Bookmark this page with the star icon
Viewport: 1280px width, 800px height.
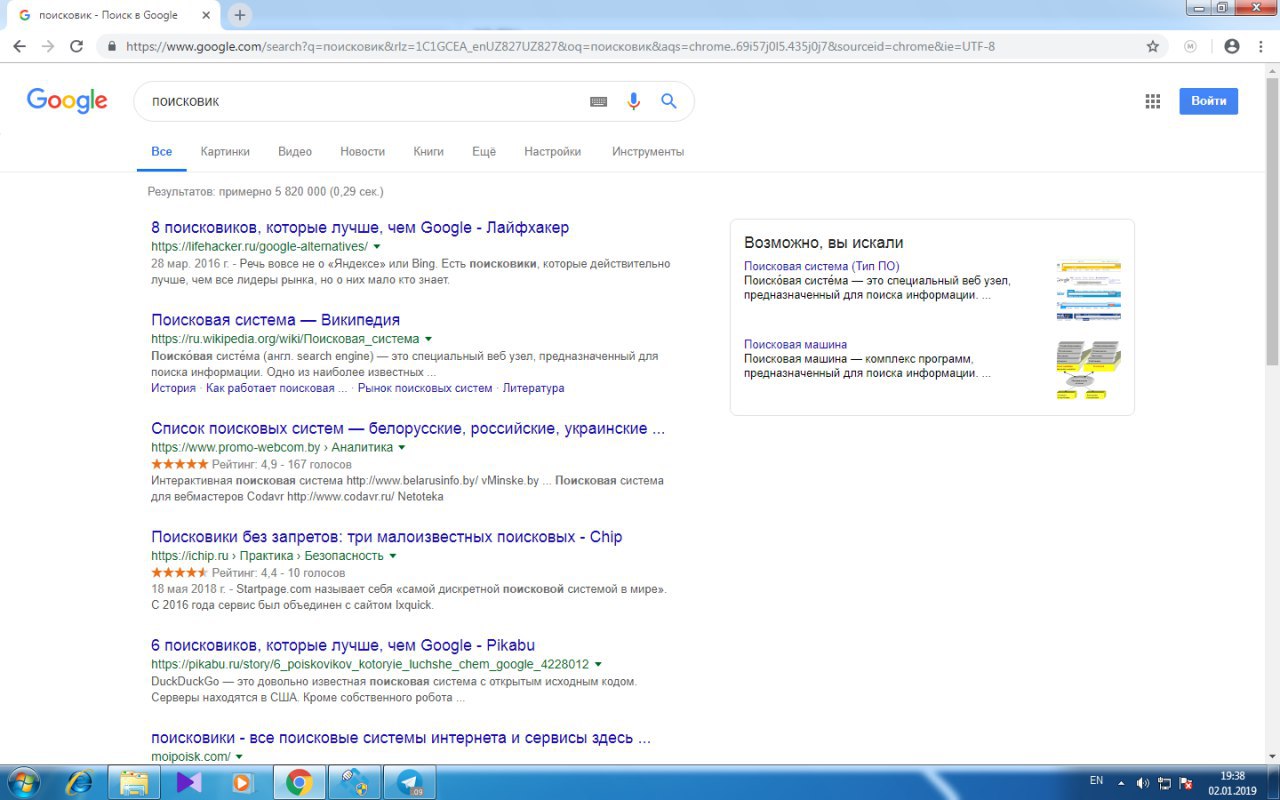1153,46
